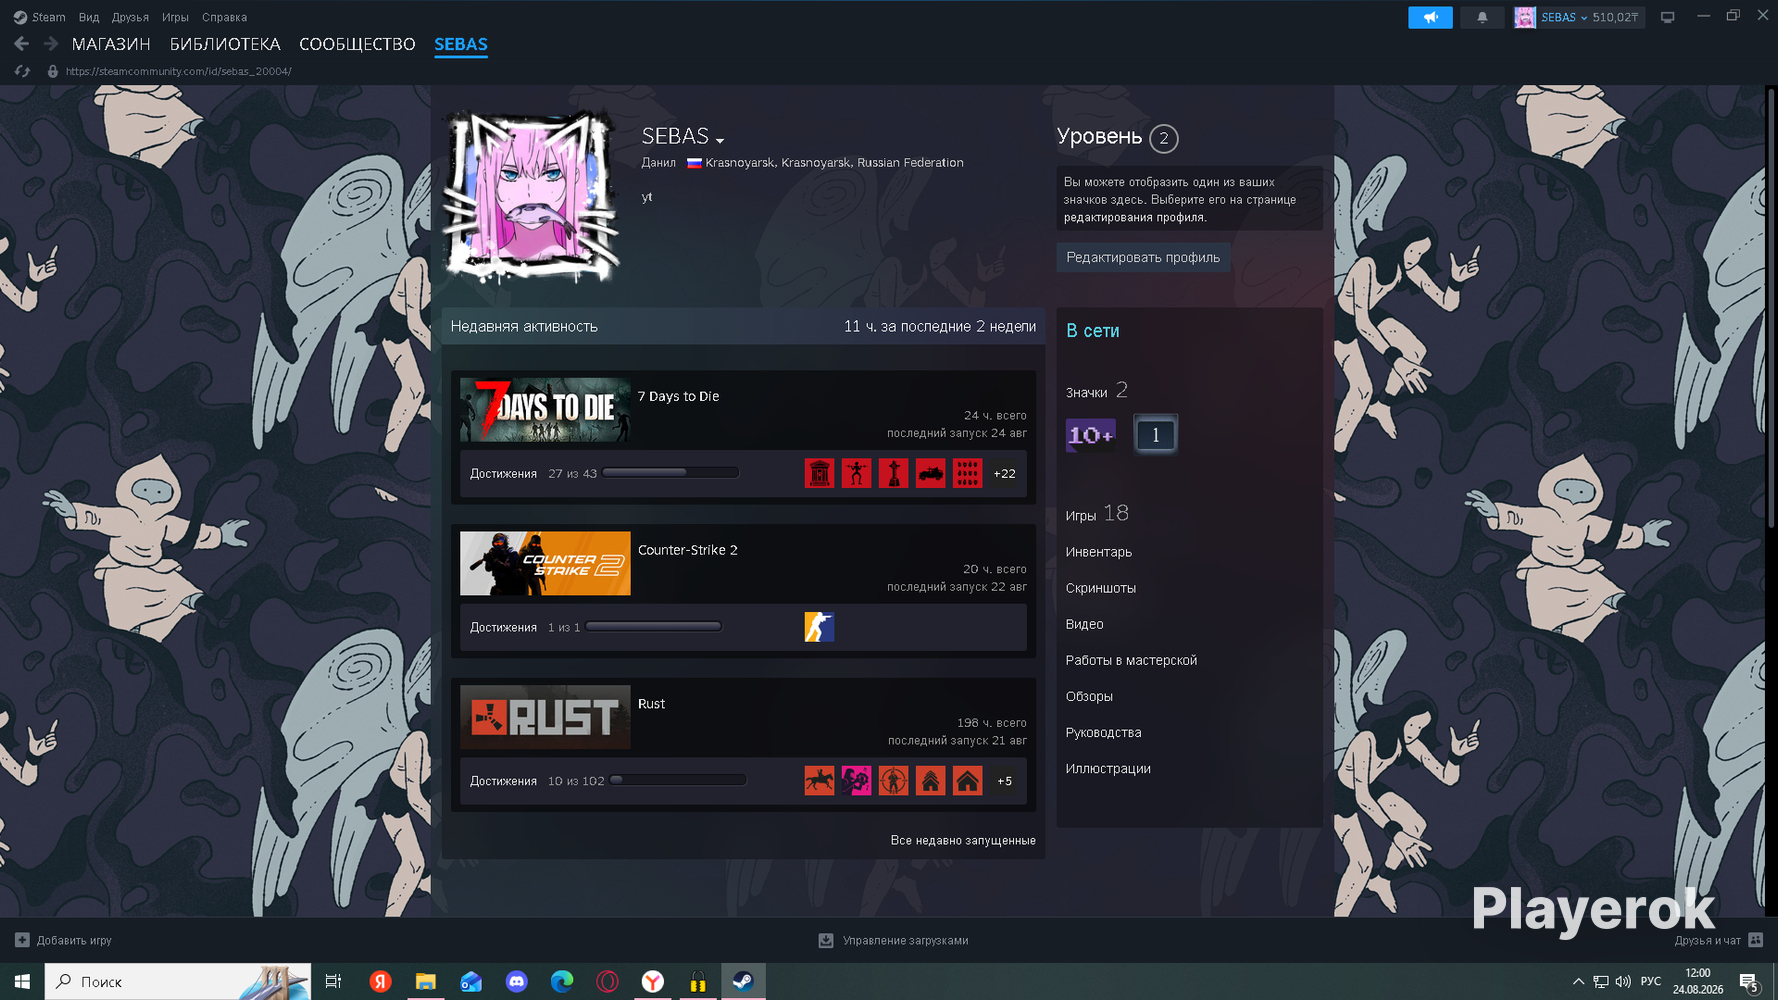The height and width of the screenshot is (1000, 1778).
Task: Go back with the left arrow
Action: (22, 44)
